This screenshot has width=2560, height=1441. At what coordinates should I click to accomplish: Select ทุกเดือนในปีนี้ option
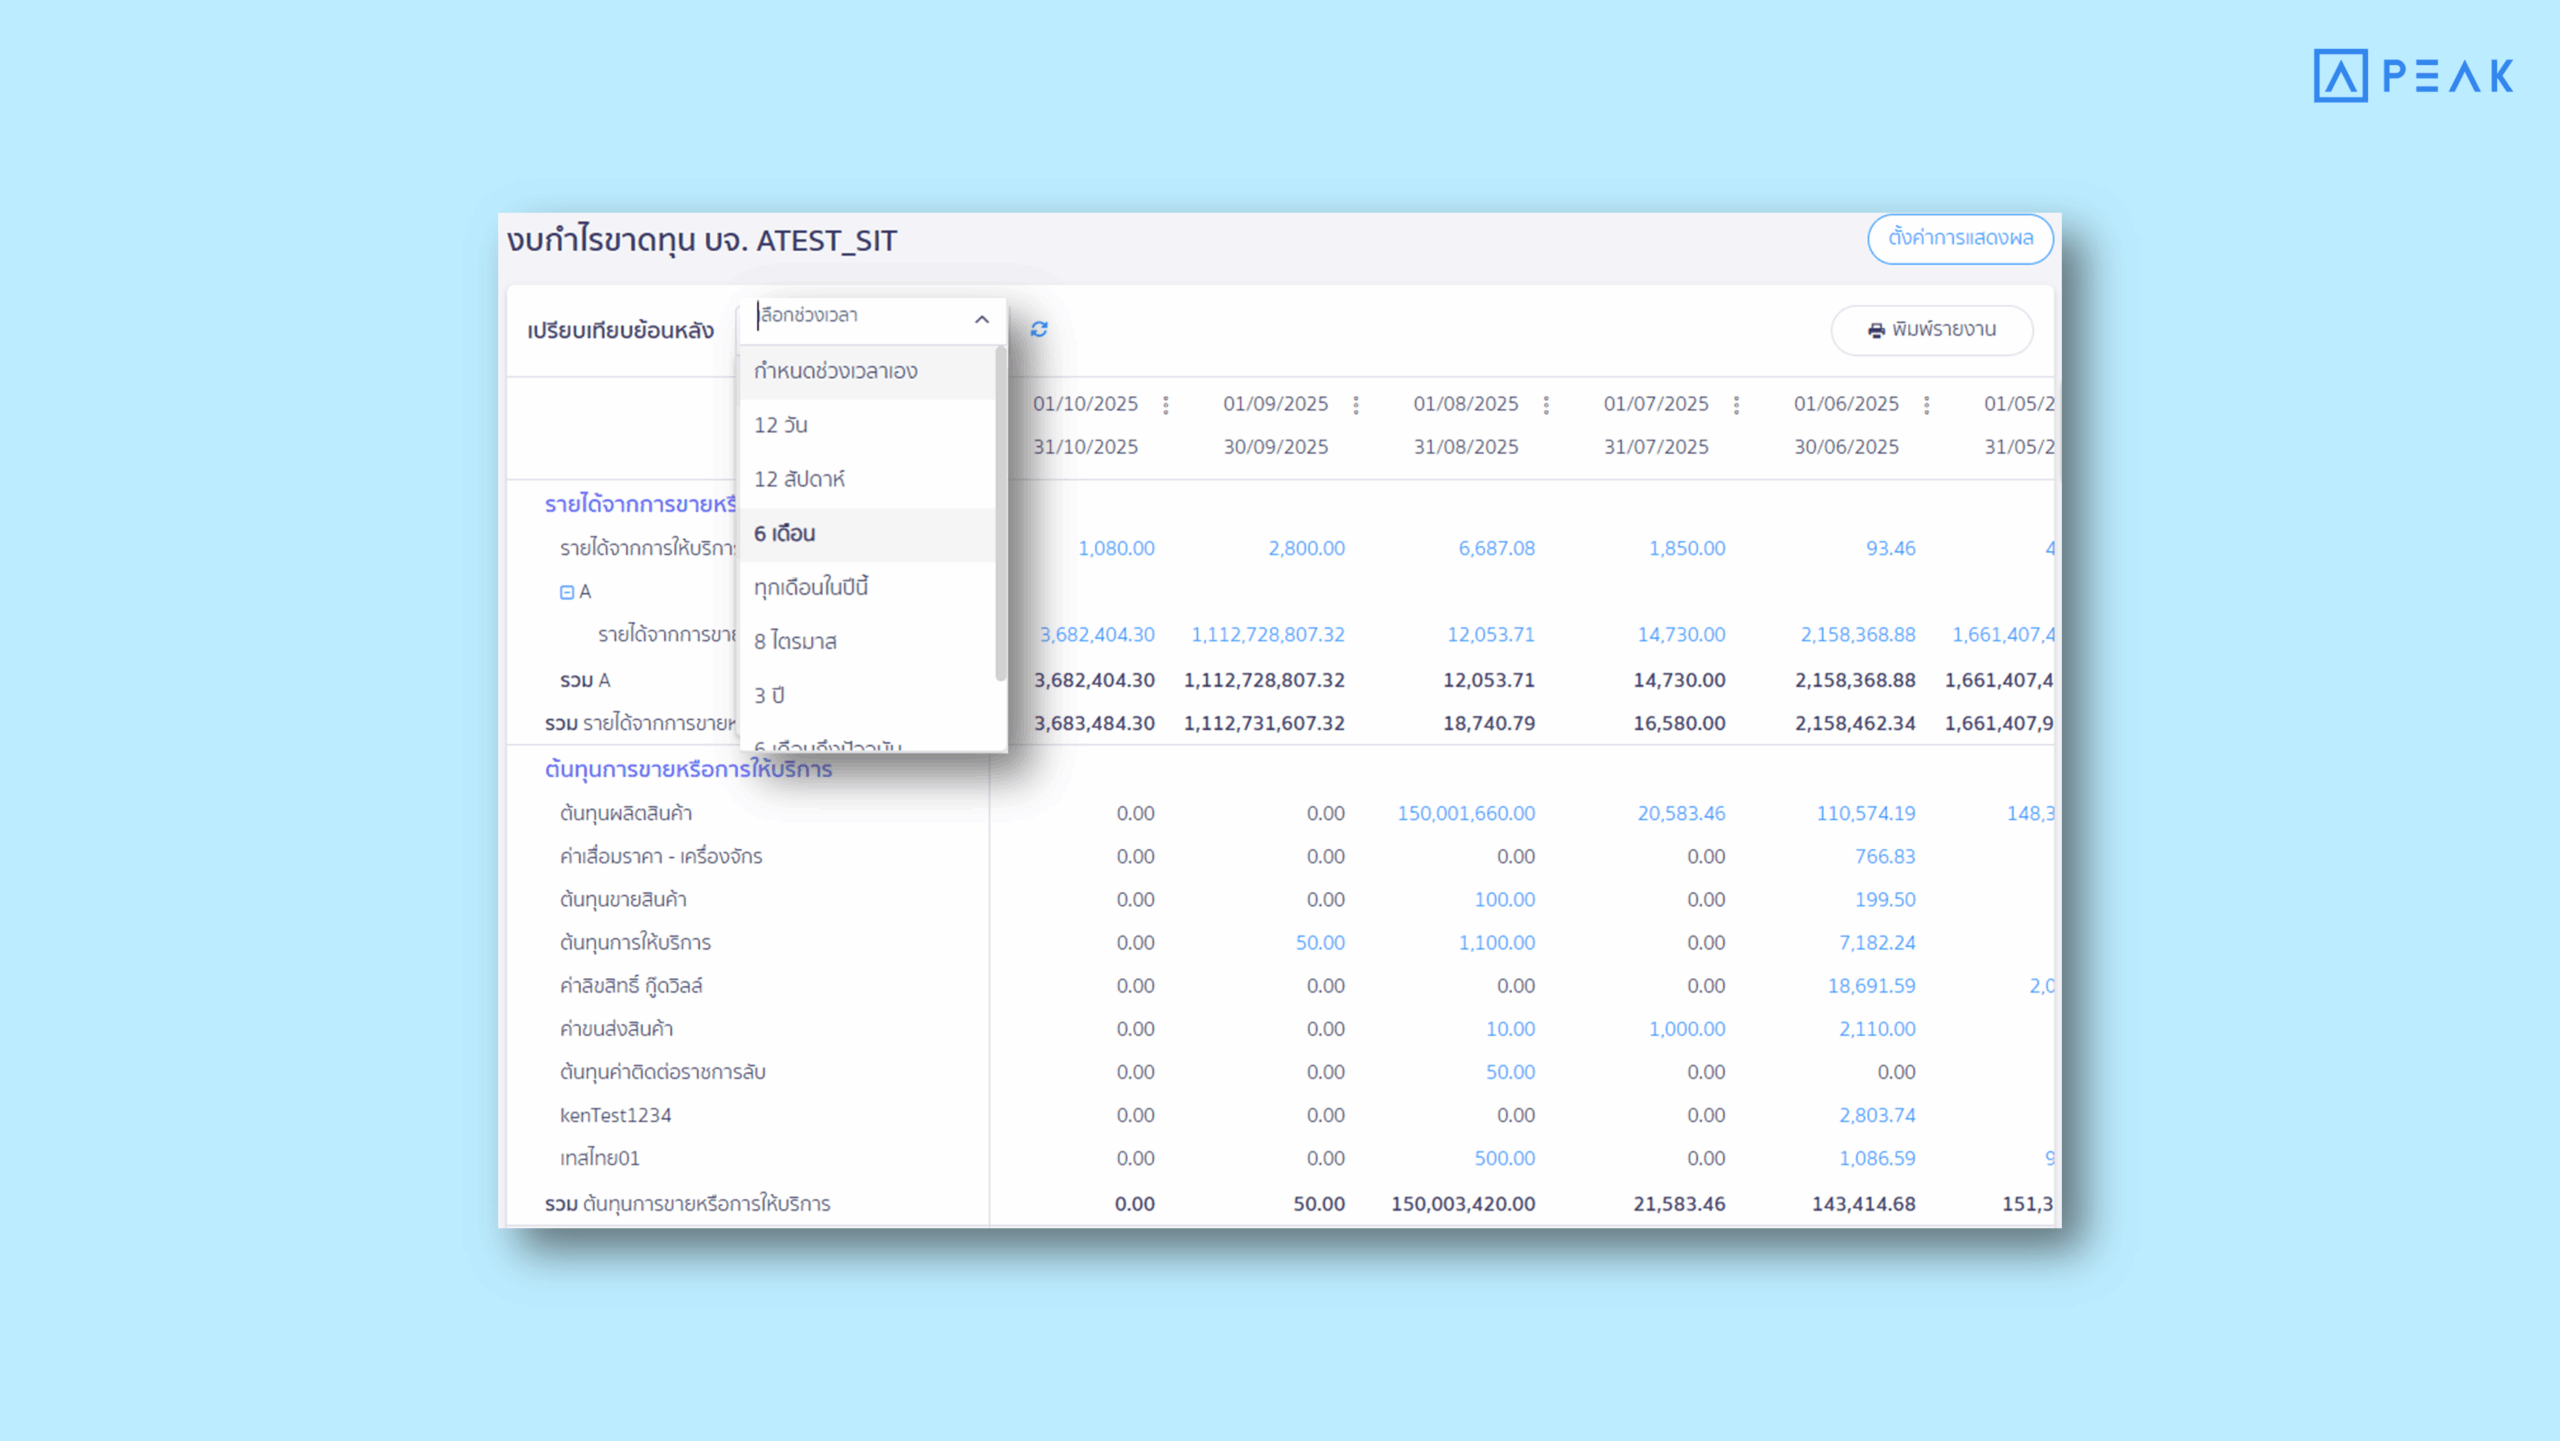click(x=811, y=587)
